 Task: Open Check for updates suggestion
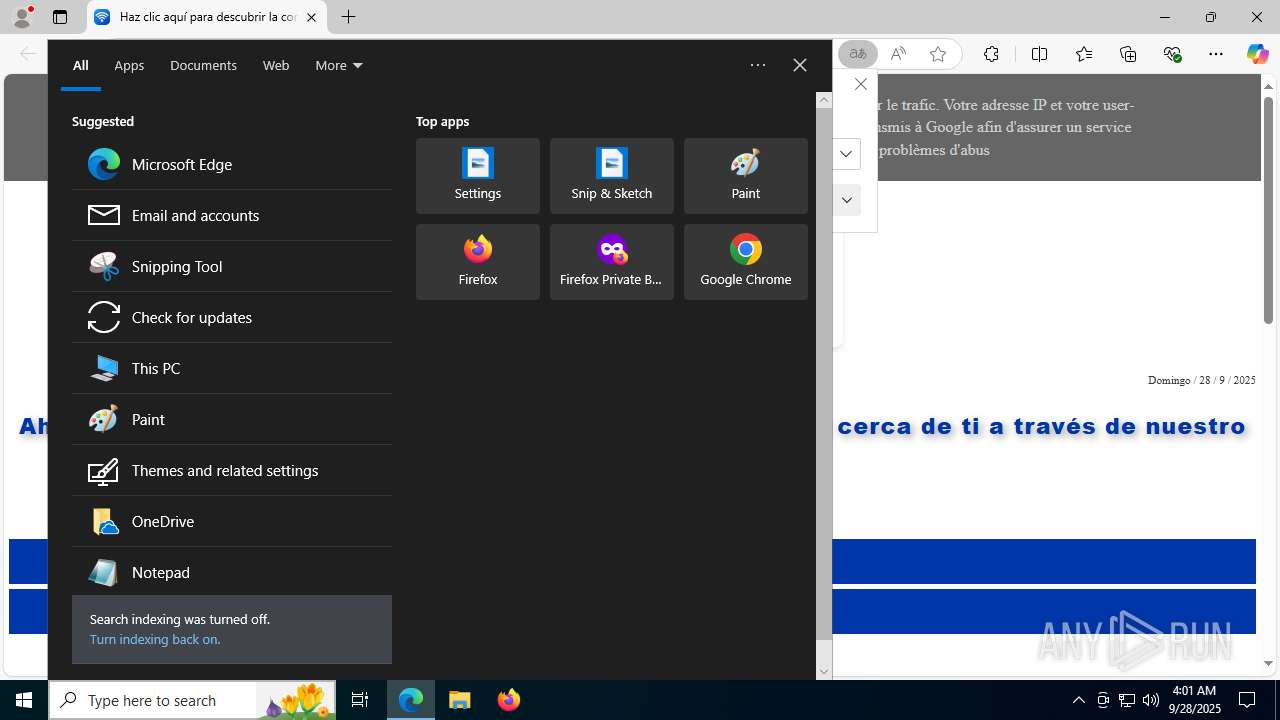pos(231,317)
